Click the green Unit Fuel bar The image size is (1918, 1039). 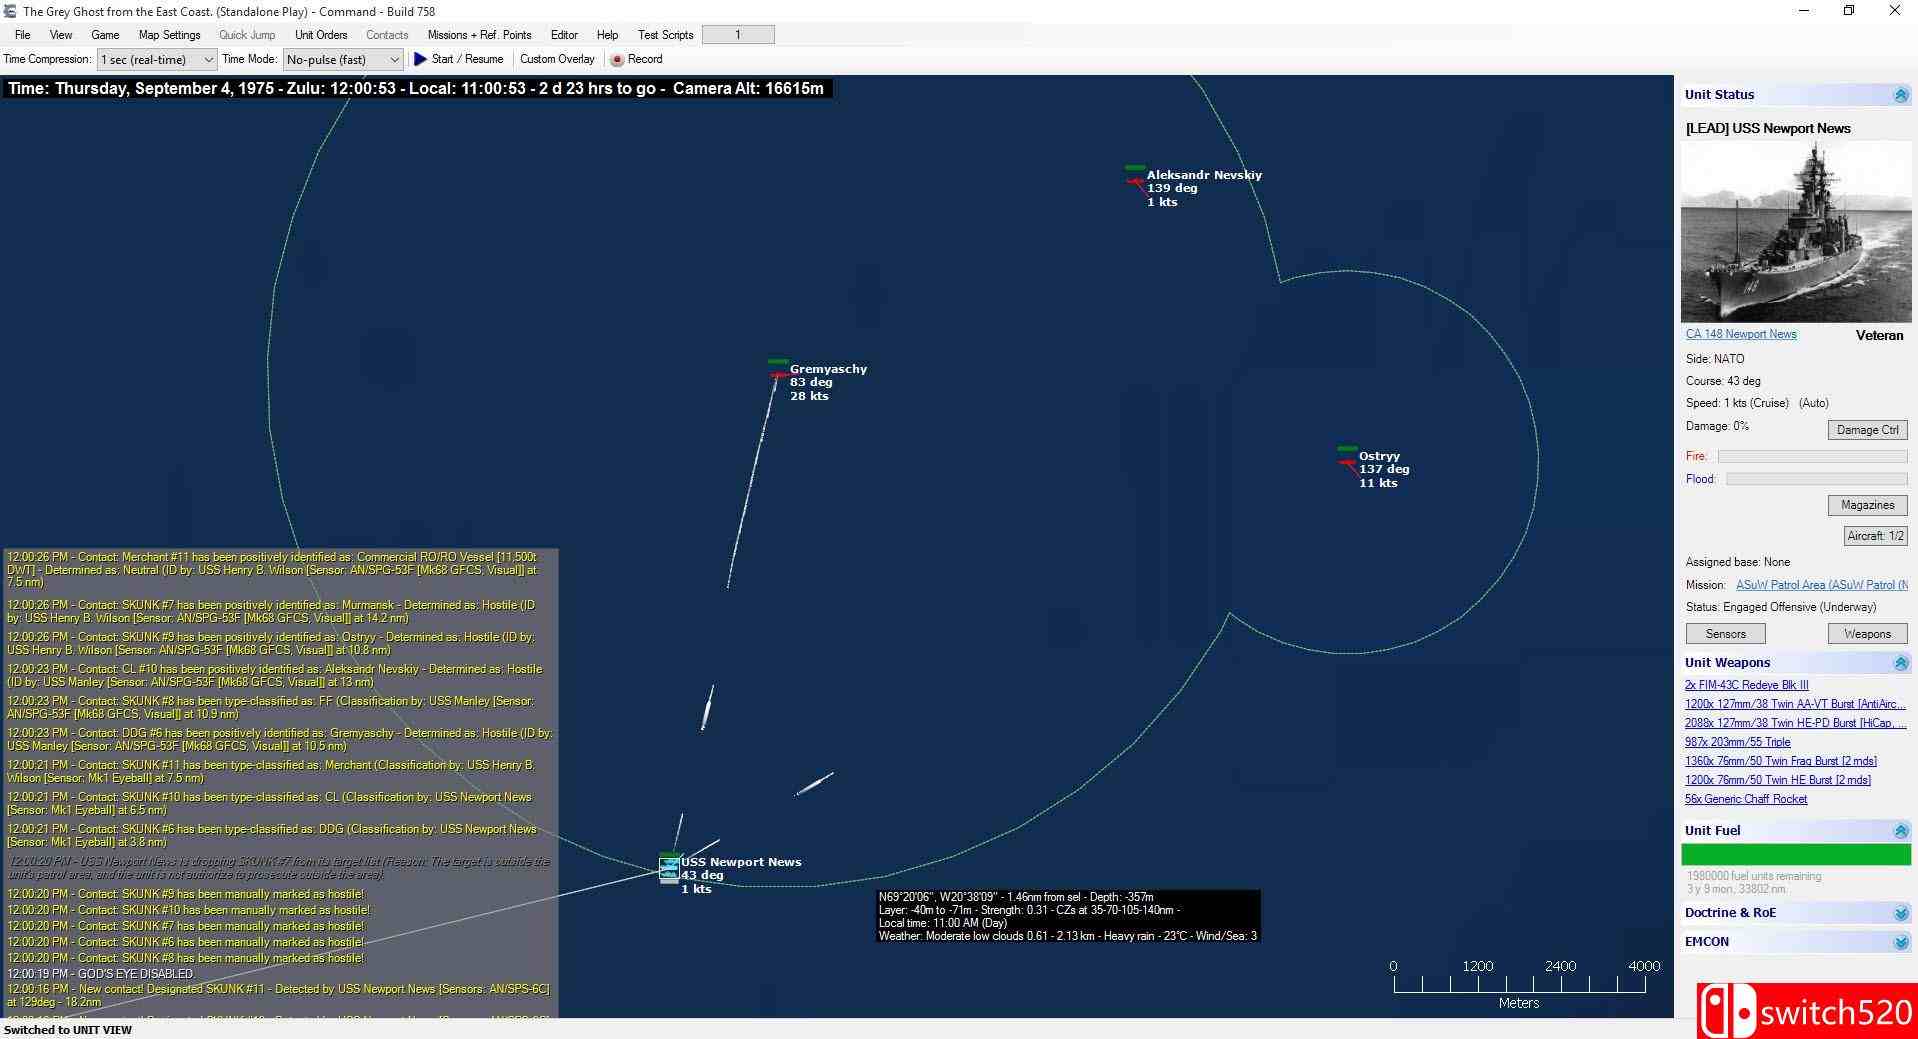pyautogui.click(x=1795, y=854)
